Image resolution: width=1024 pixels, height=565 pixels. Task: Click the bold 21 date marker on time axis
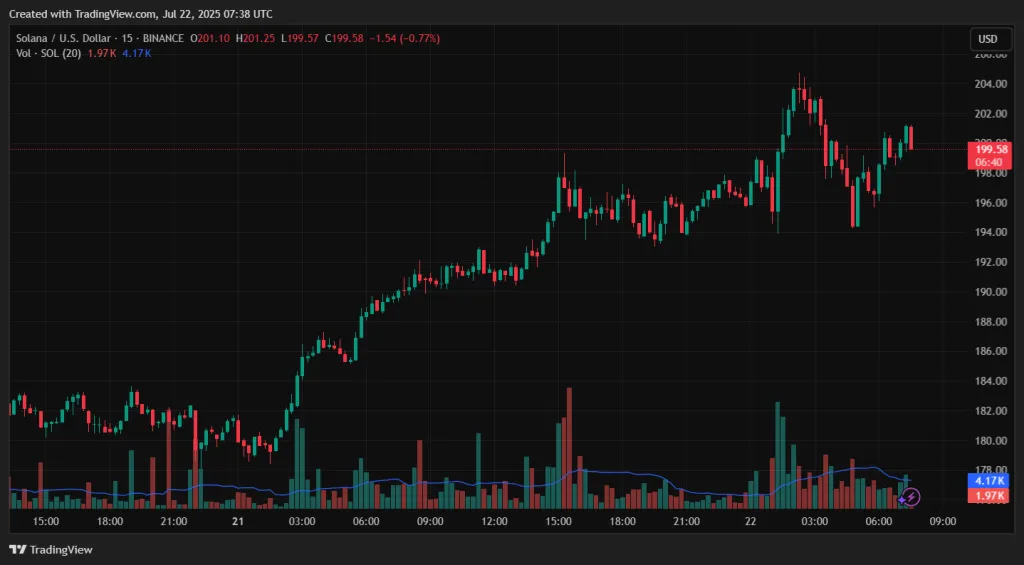click(x=238, y=521)
